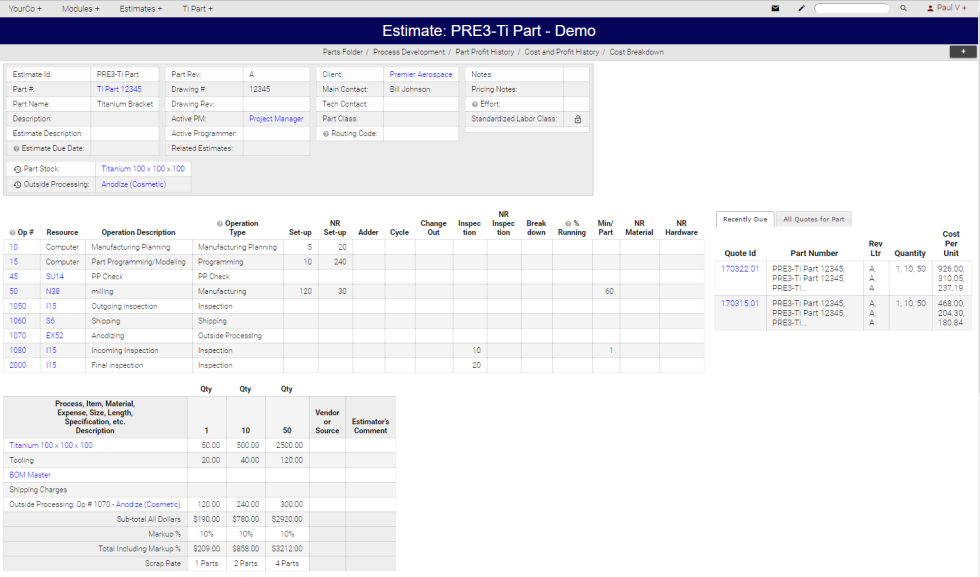
Task: Click the Standardized Labor Class lock icon
Action: coord(577,119)
